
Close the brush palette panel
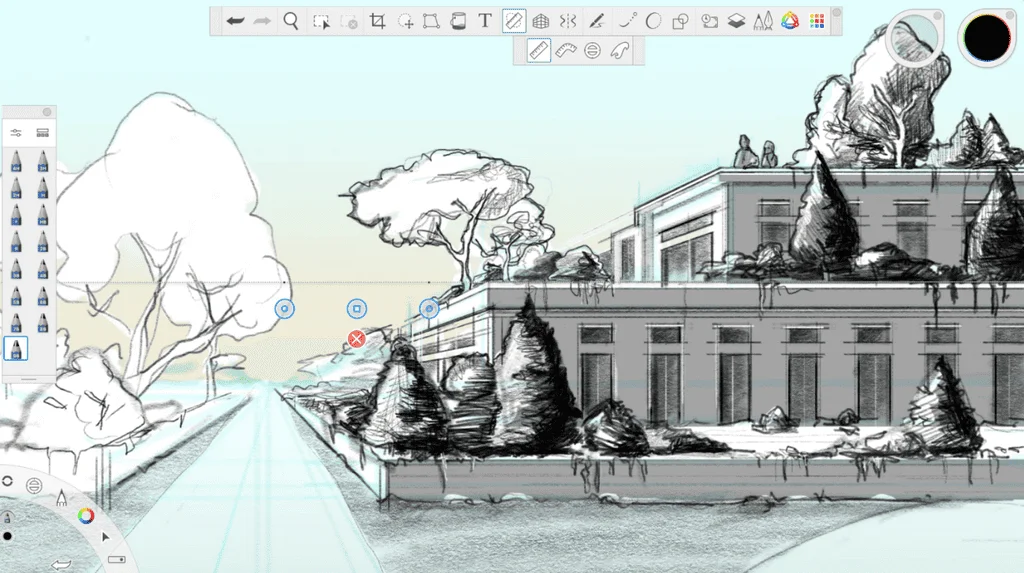pyautogui.click(x=47, y=112)
